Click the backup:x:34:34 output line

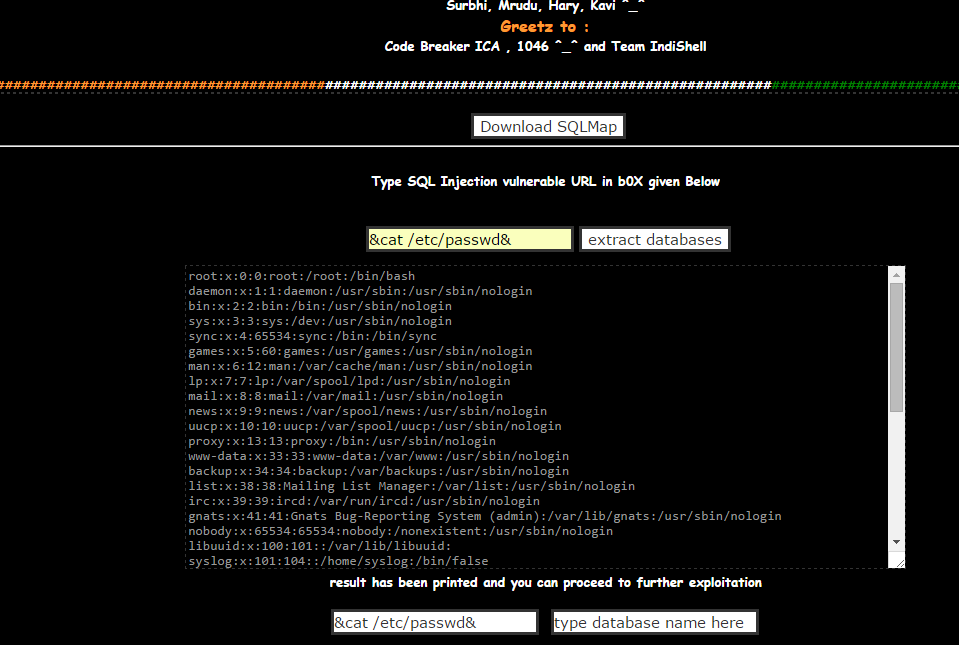click(379, 471)
